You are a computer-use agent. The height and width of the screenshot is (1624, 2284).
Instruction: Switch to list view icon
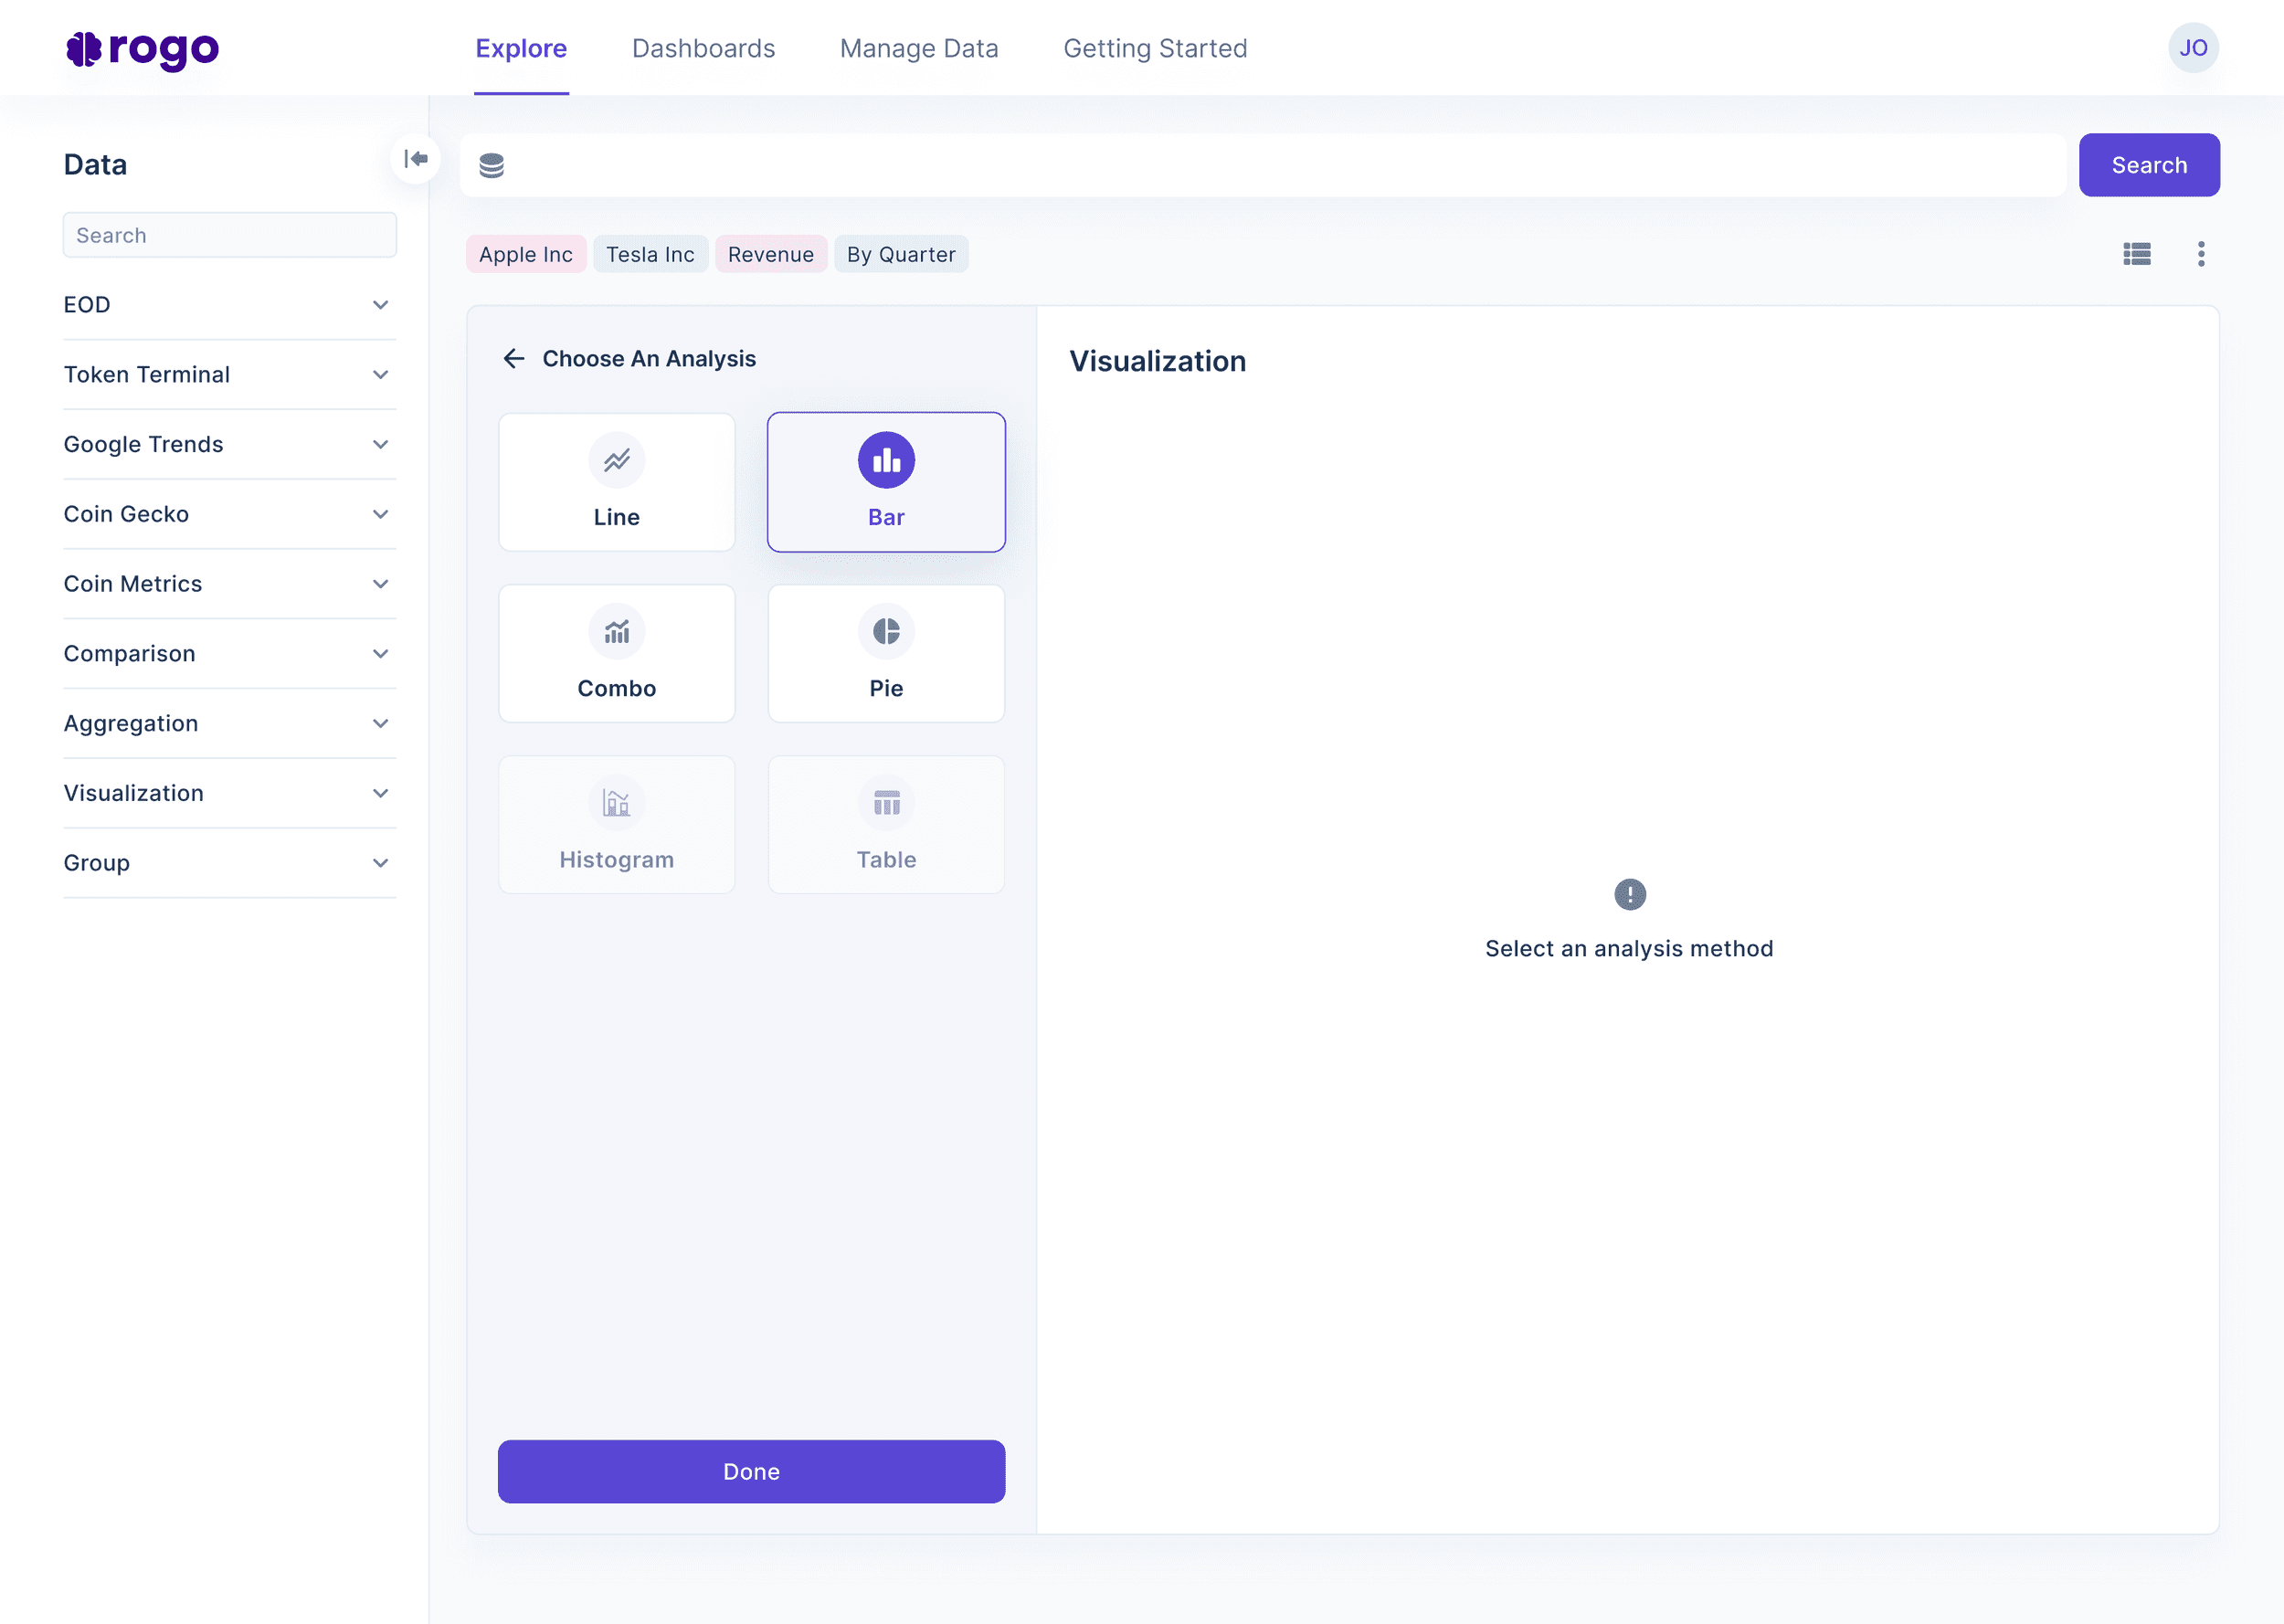(2136, 254)
